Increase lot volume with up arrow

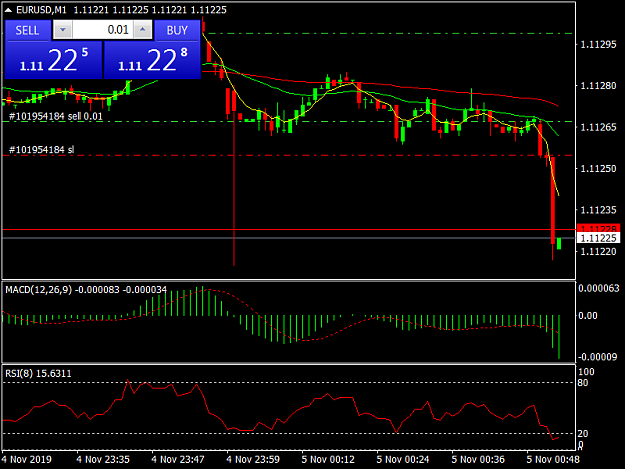point(143,30)
